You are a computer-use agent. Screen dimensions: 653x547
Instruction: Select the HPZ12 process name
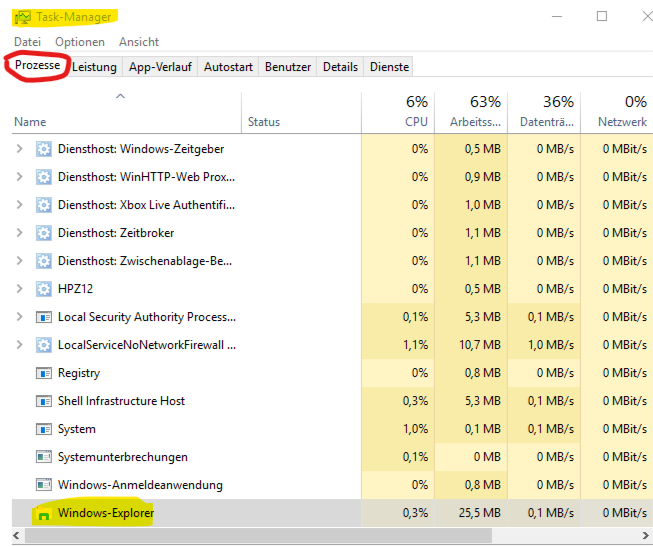coord(75,289)
